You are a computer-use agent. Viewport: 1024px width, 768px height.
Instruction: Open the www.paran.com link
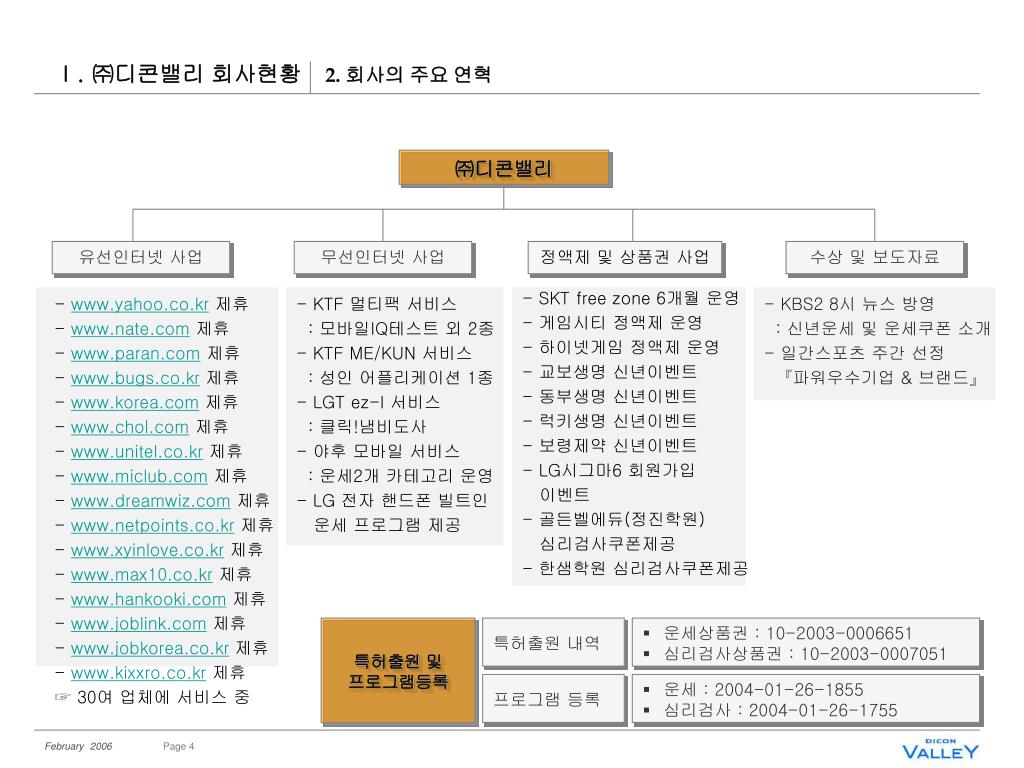[135, 354]
